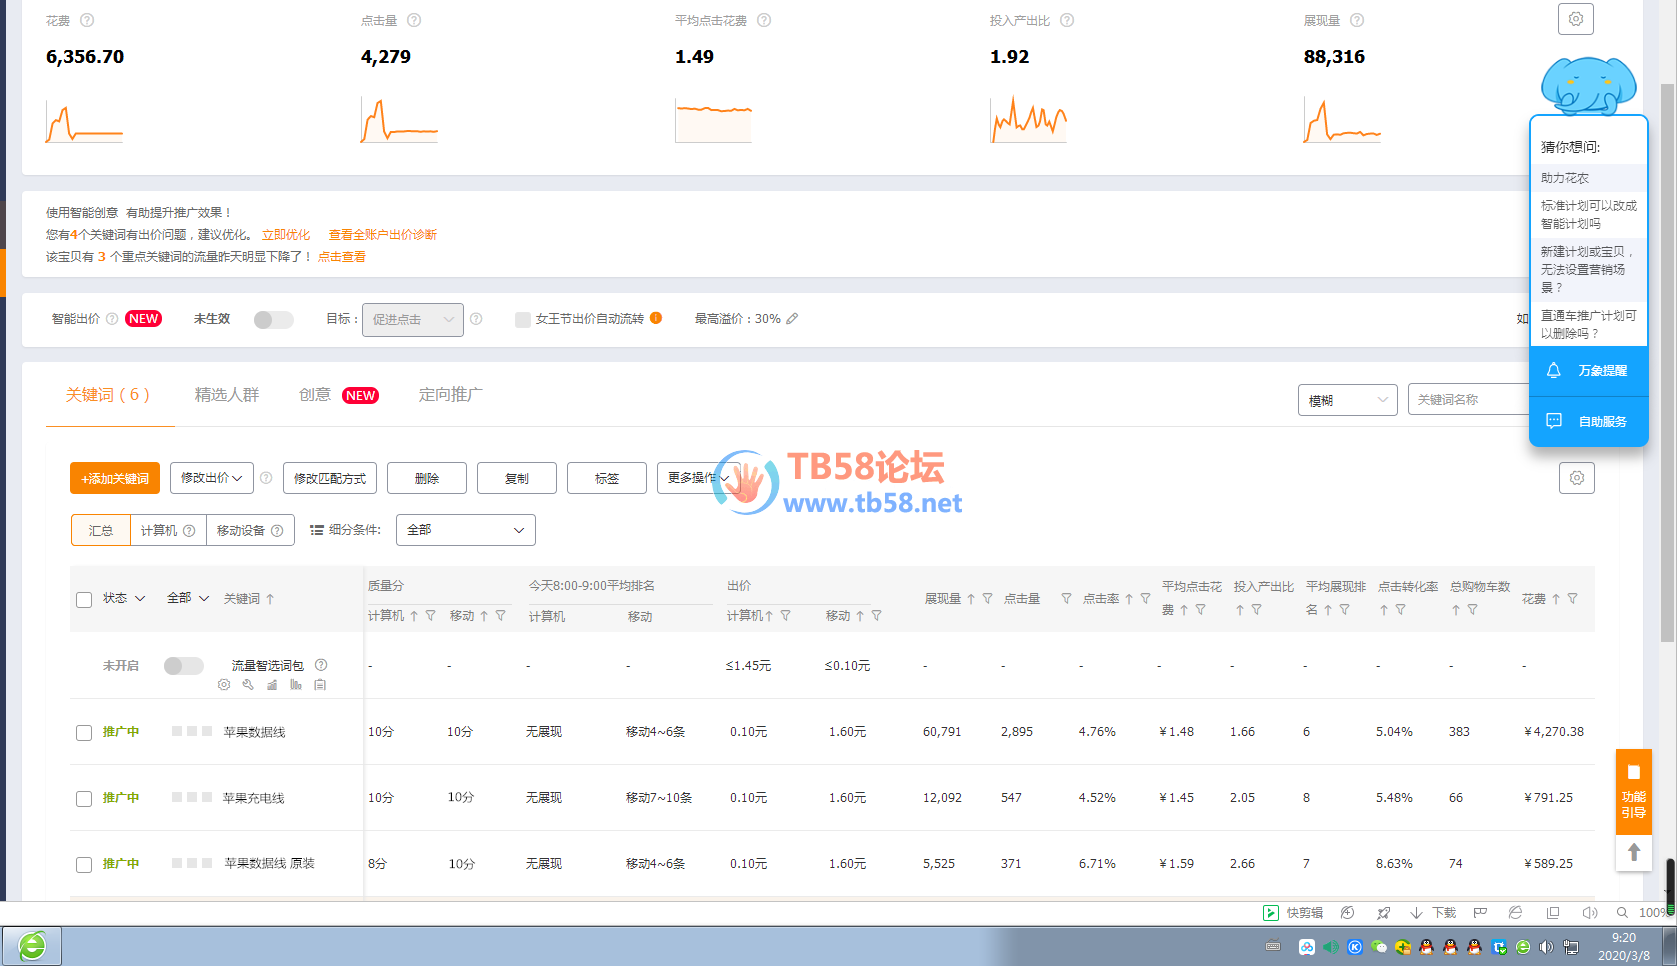Switch to the 创意 tab
This screenshot has height=966, width=1677.
point(315,395)
